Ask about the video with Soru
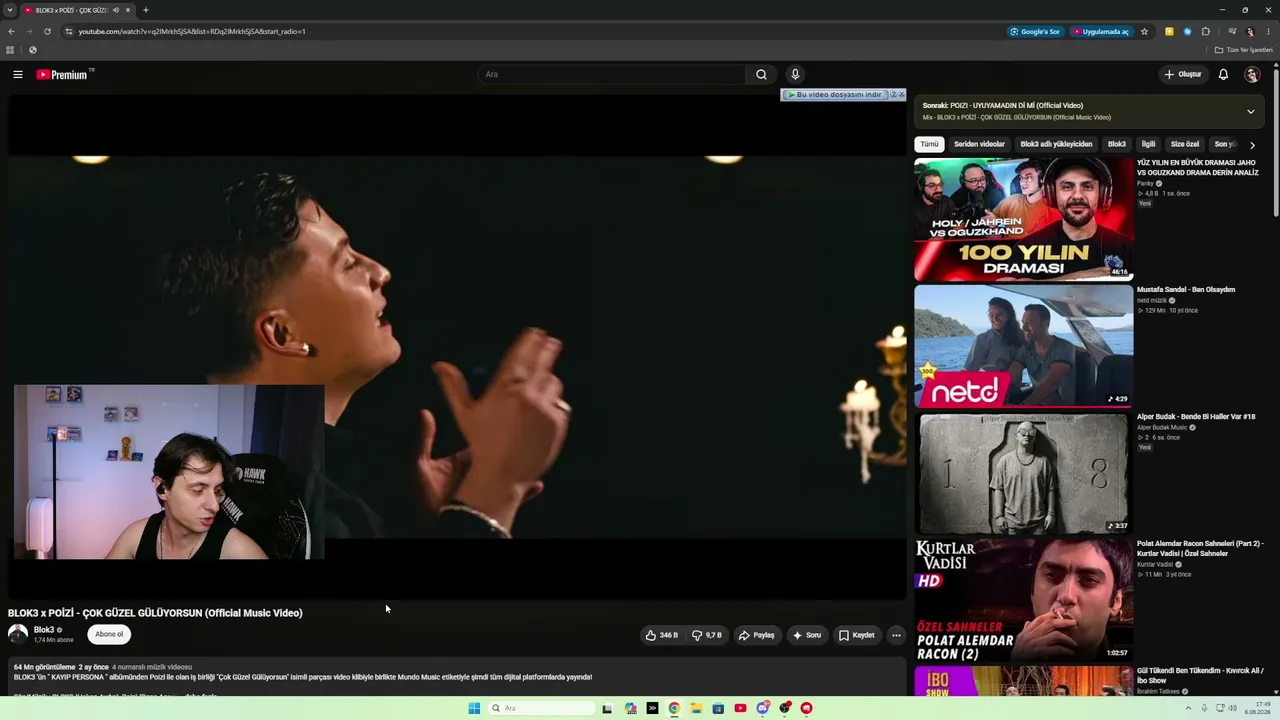Viewport: 1280px width, 720px height. click(807, 635)
